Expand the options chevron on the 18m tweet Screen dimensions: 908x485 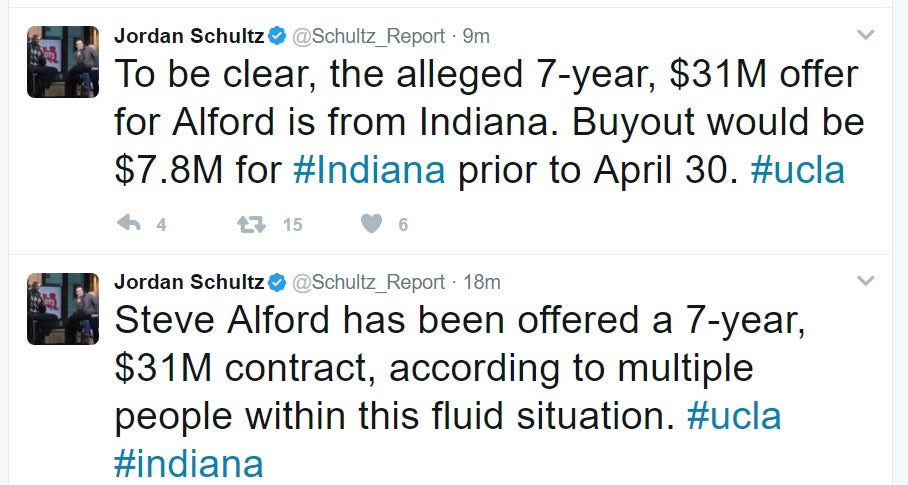[x=866, y=282]
